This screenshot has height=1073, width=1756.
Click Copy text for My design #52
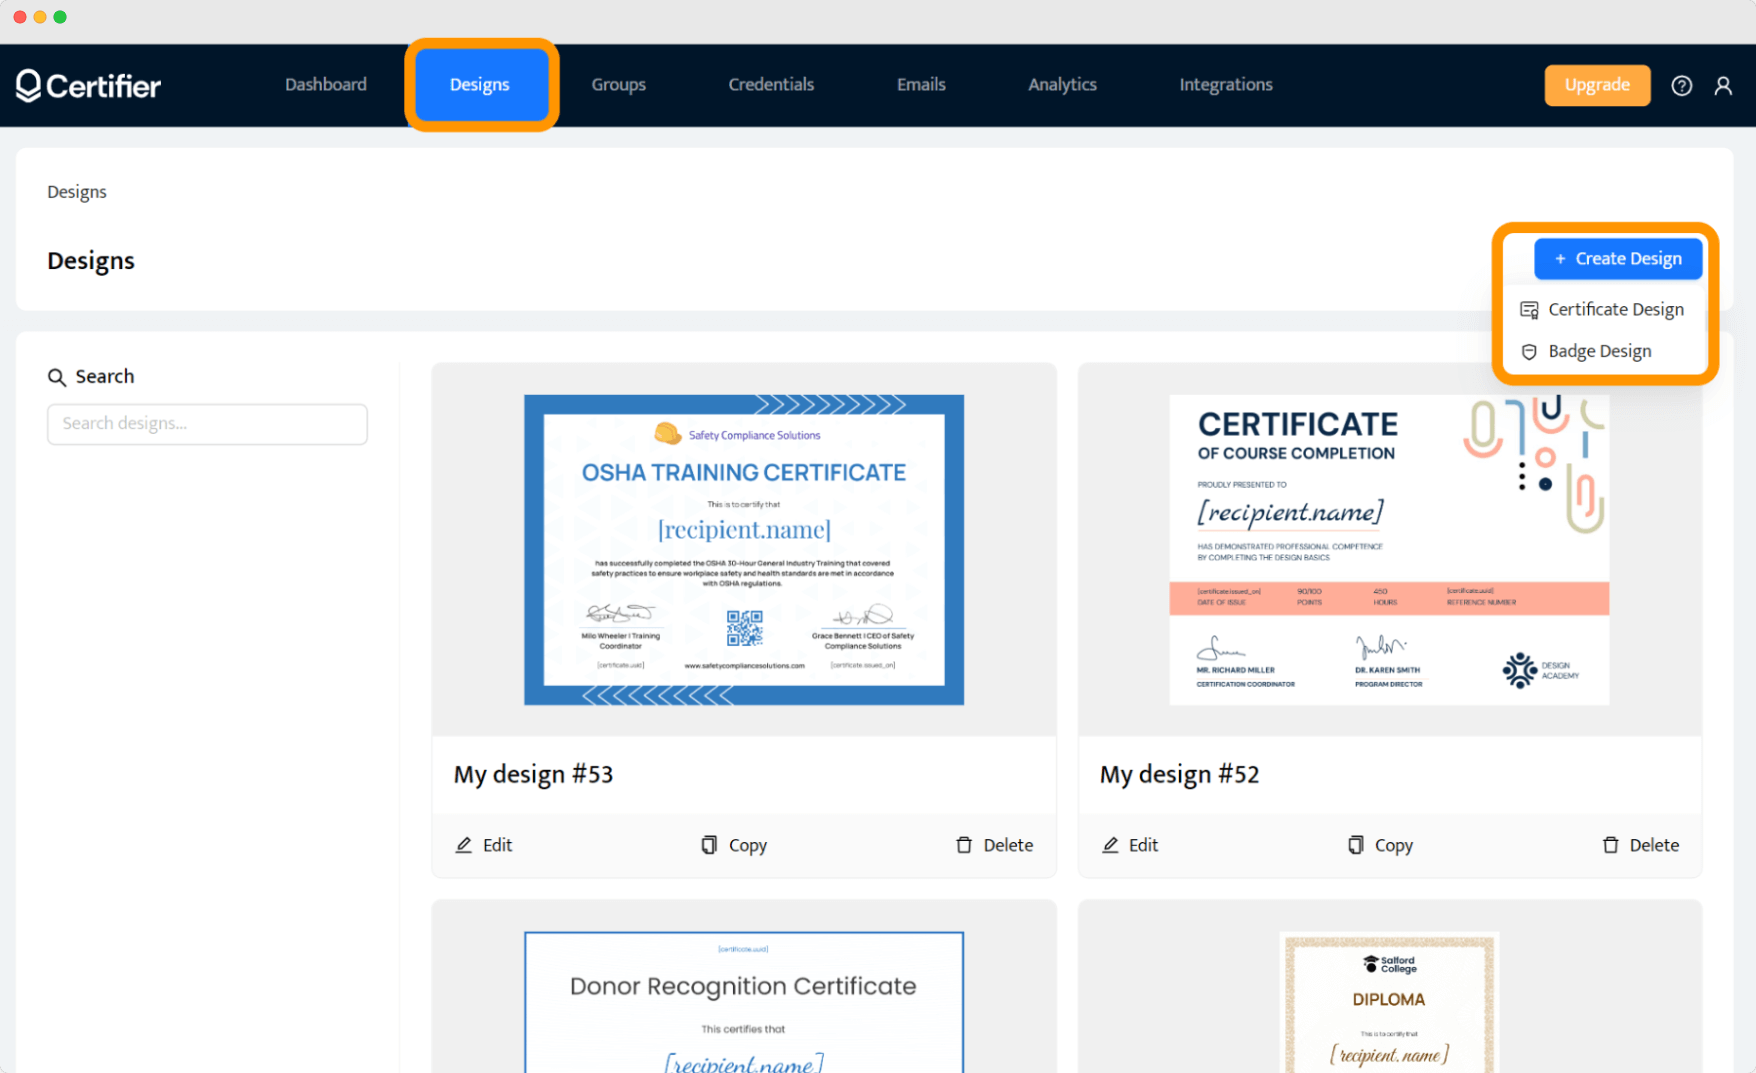pos(1394,845)
